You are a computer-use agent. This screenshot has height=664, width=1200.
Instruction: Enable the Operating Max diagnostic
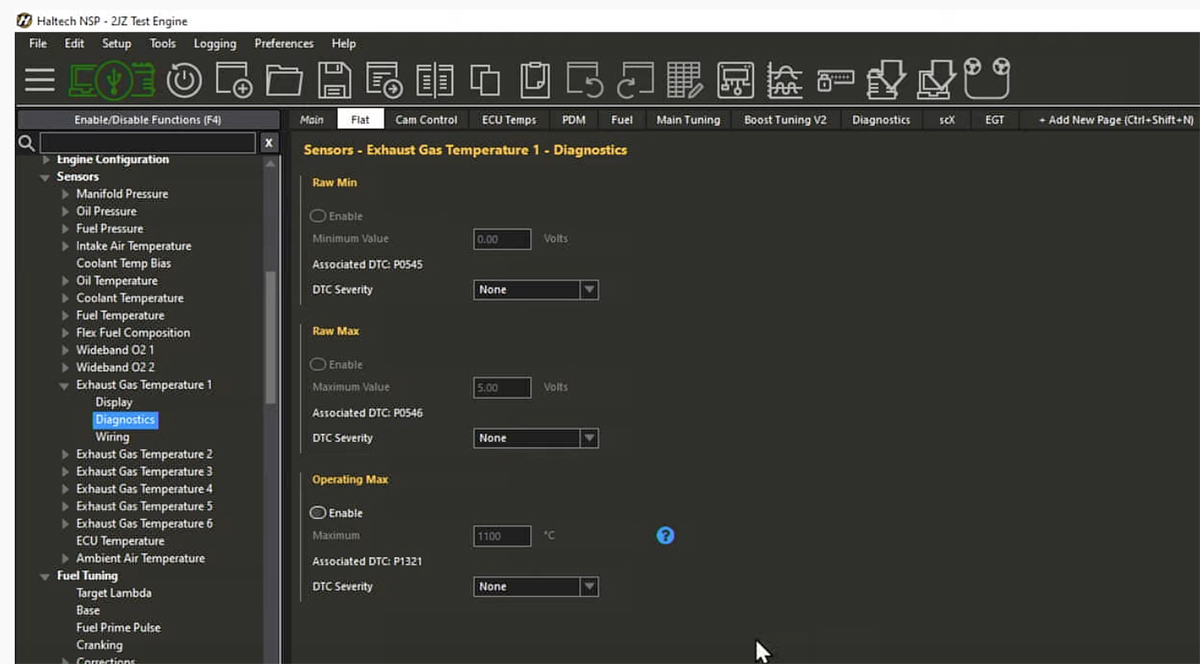pyautogui.click(x=318, y=513)
